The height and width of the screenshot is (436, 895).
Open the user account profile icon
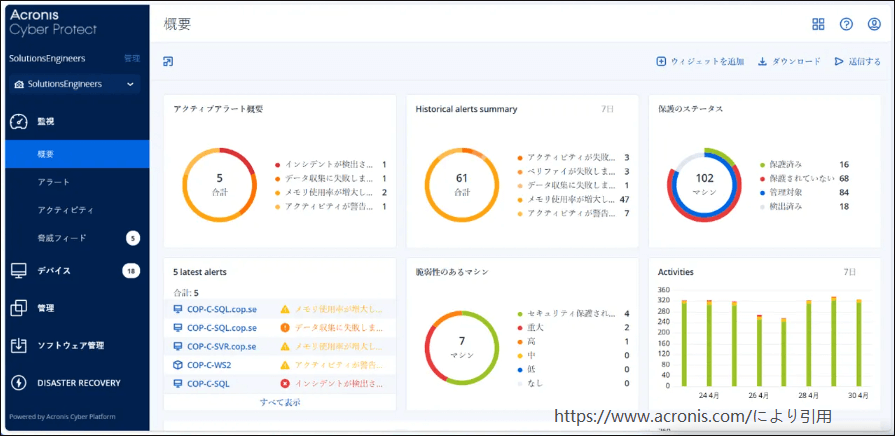coord(874,24)
